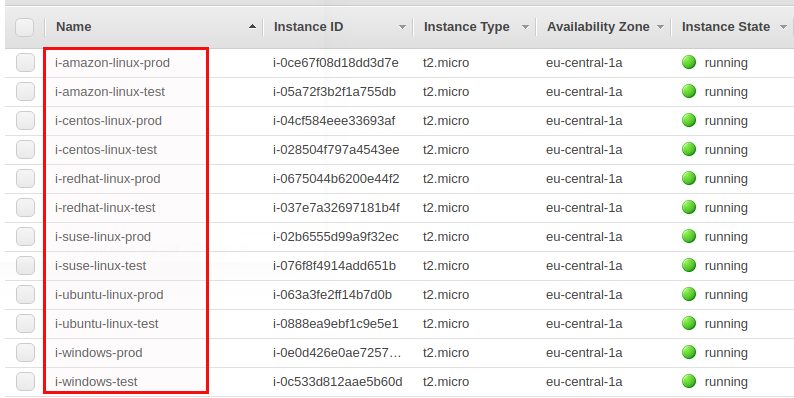794x398 pixels.
Task: Tick the select-all checkbox in the header
Action: pos(25,27)
